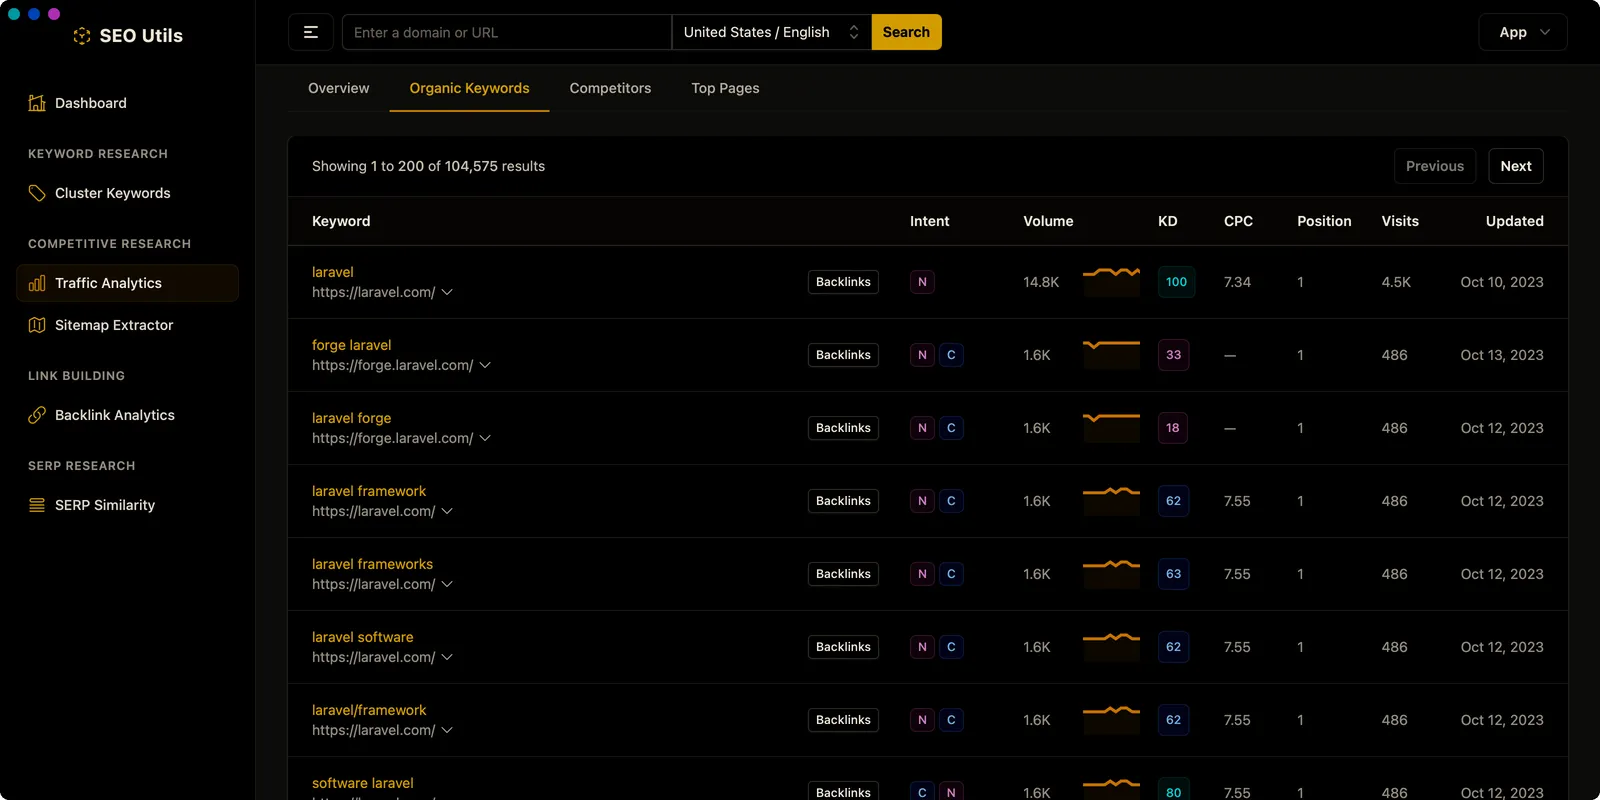
Task: Click the volume trend sparkline for forge laravel
Action: [1111, 354]
